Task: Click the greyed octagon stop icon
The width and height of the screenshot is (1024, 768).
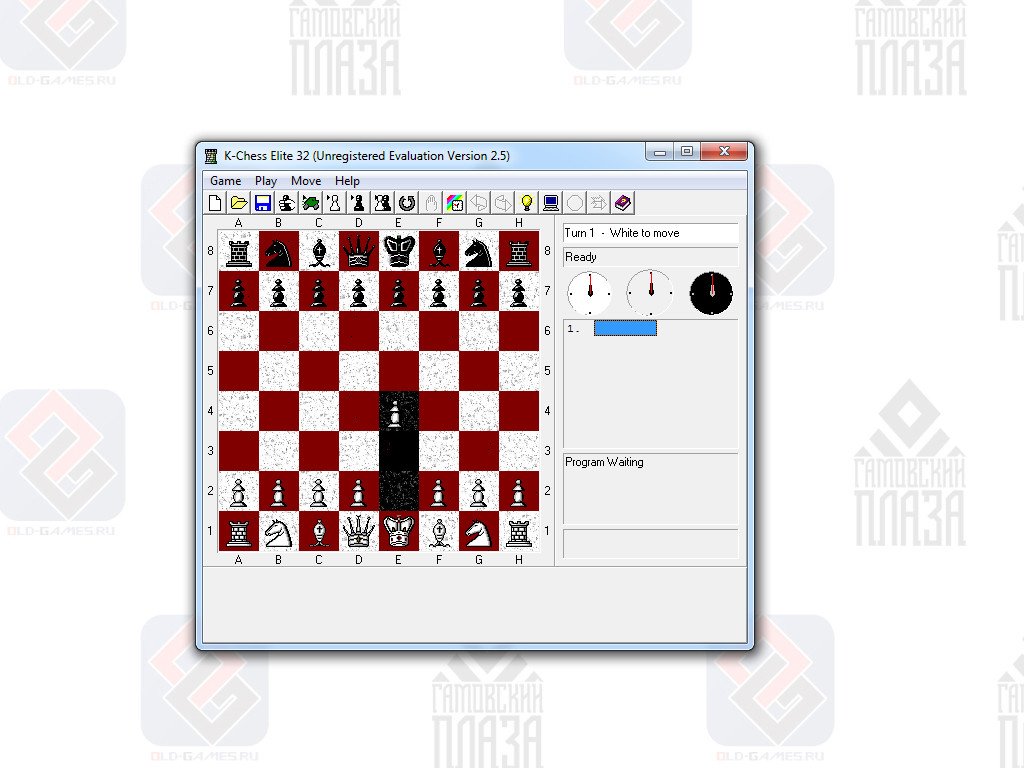Action: point(575,203)
